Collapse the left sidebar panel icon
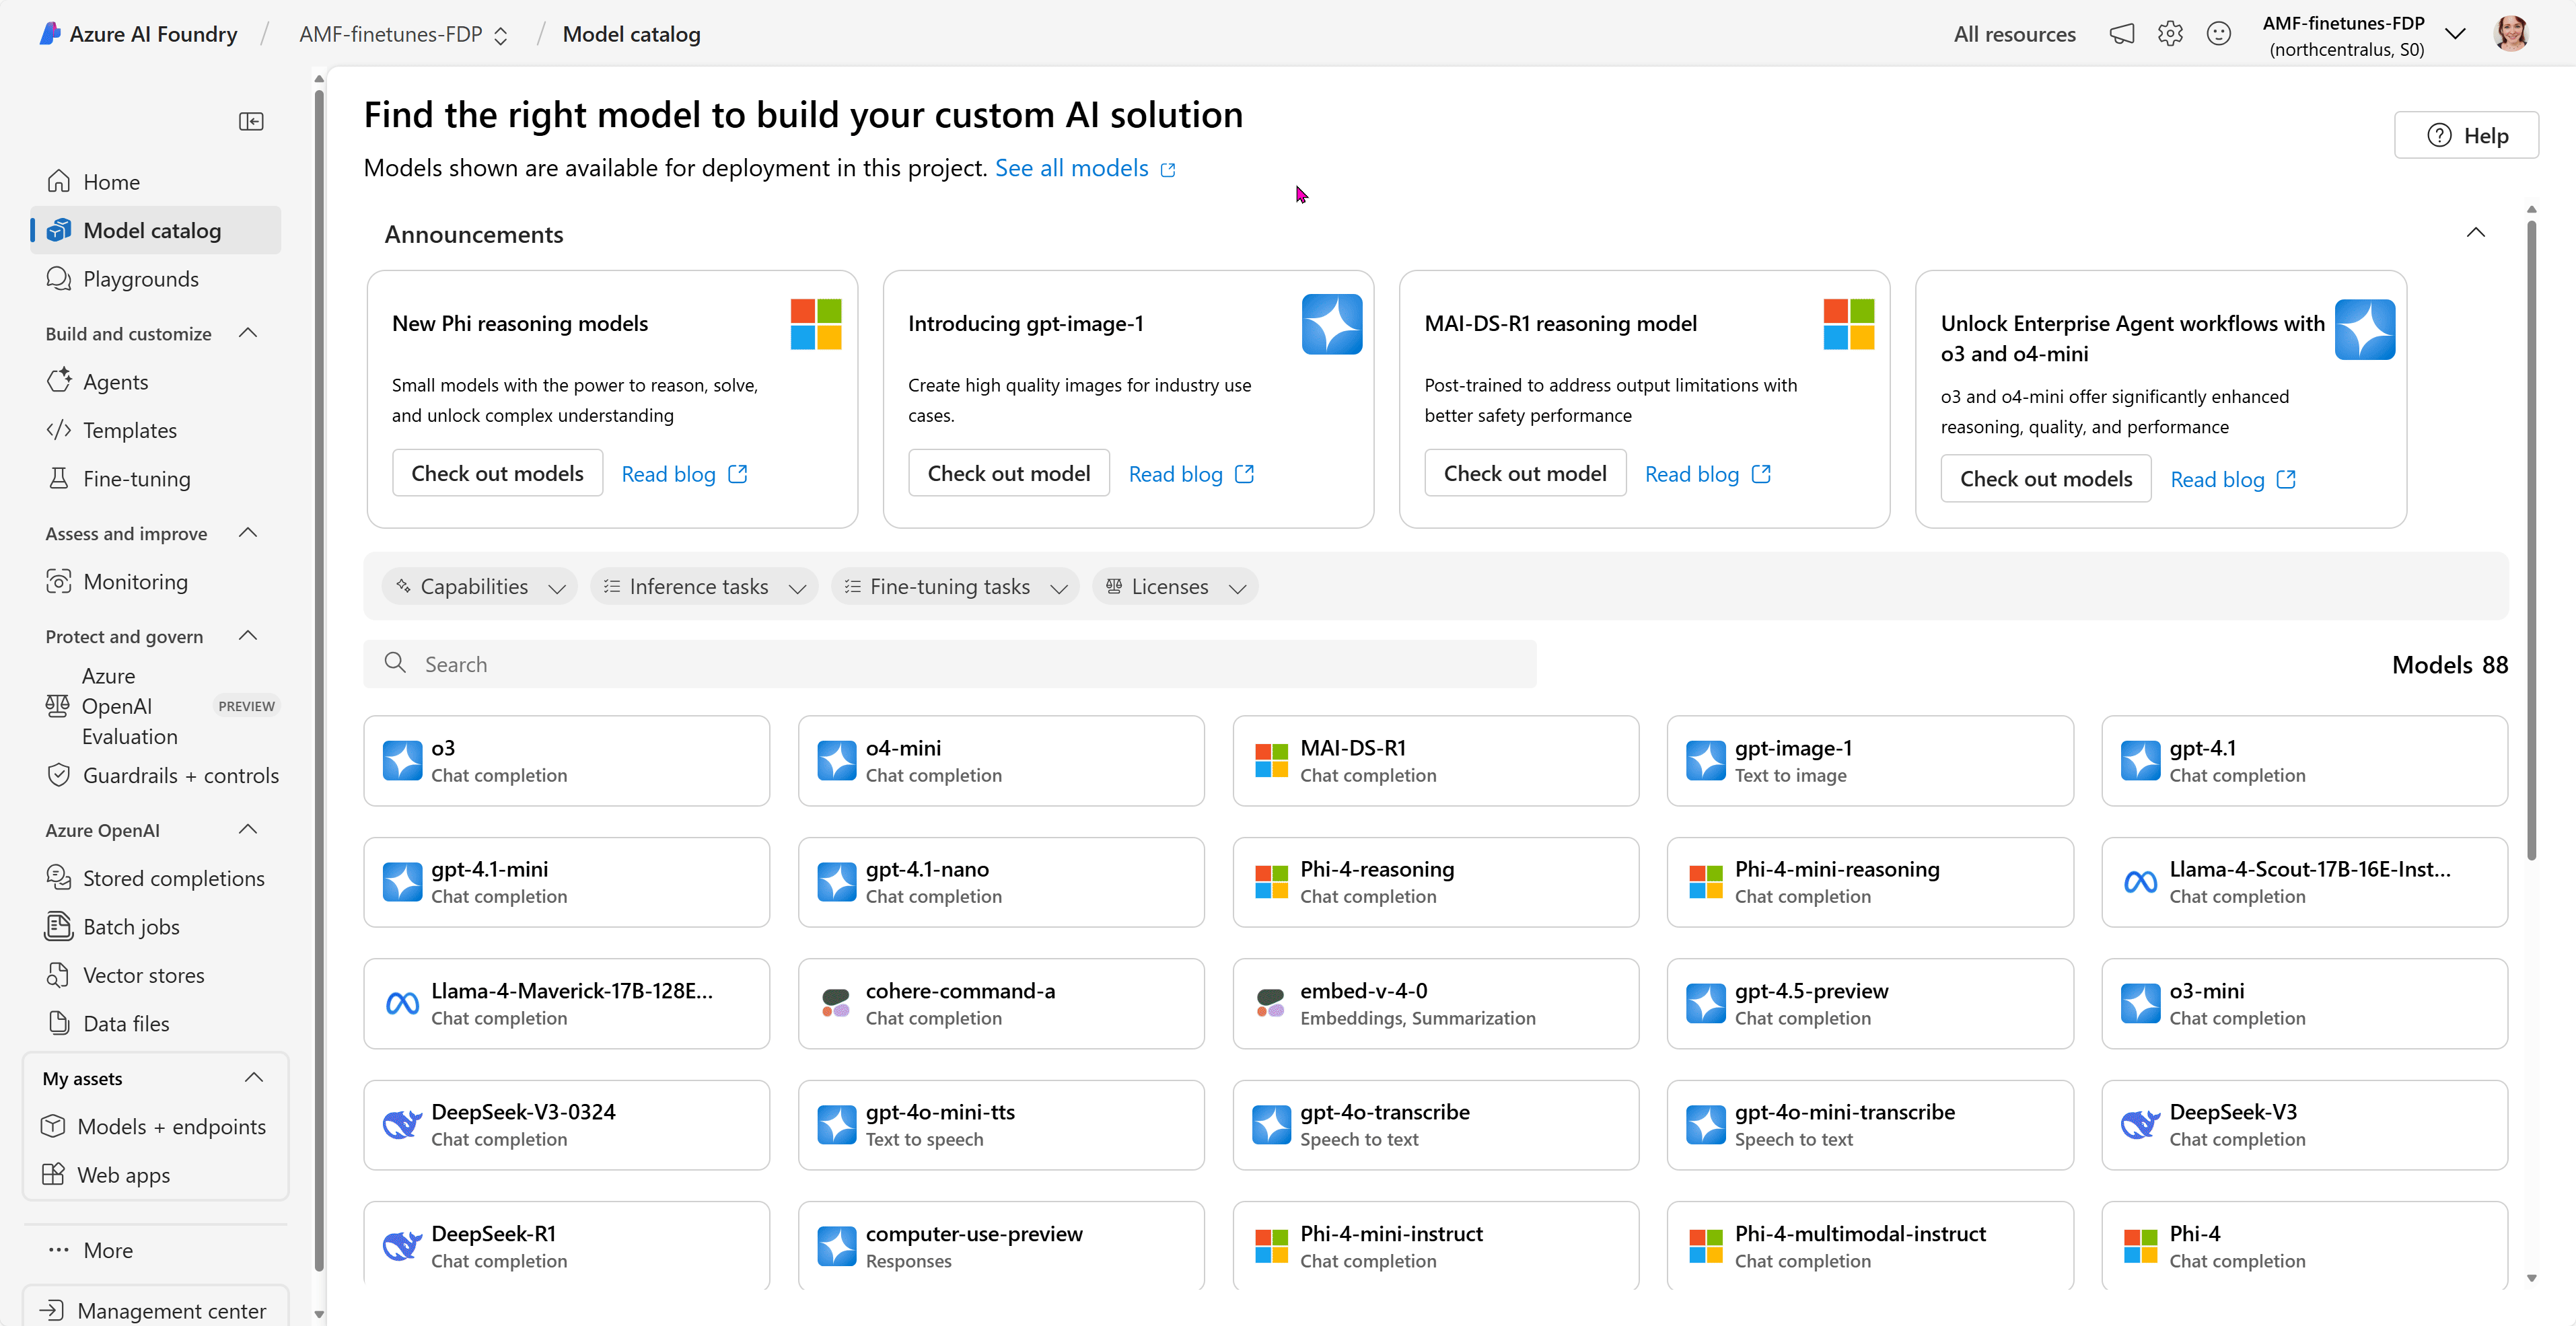This screenshot has height=1326, width=2576. tap(251, 121)
